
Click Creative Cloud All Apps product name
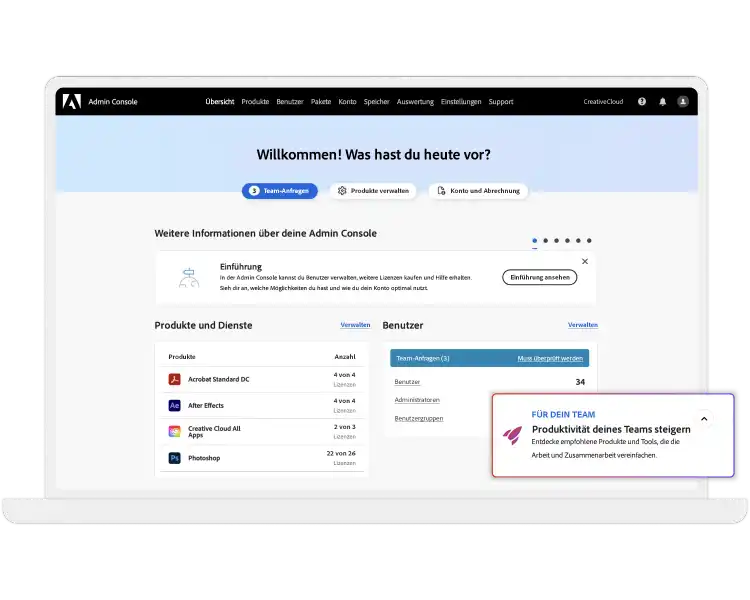[214, 432]
